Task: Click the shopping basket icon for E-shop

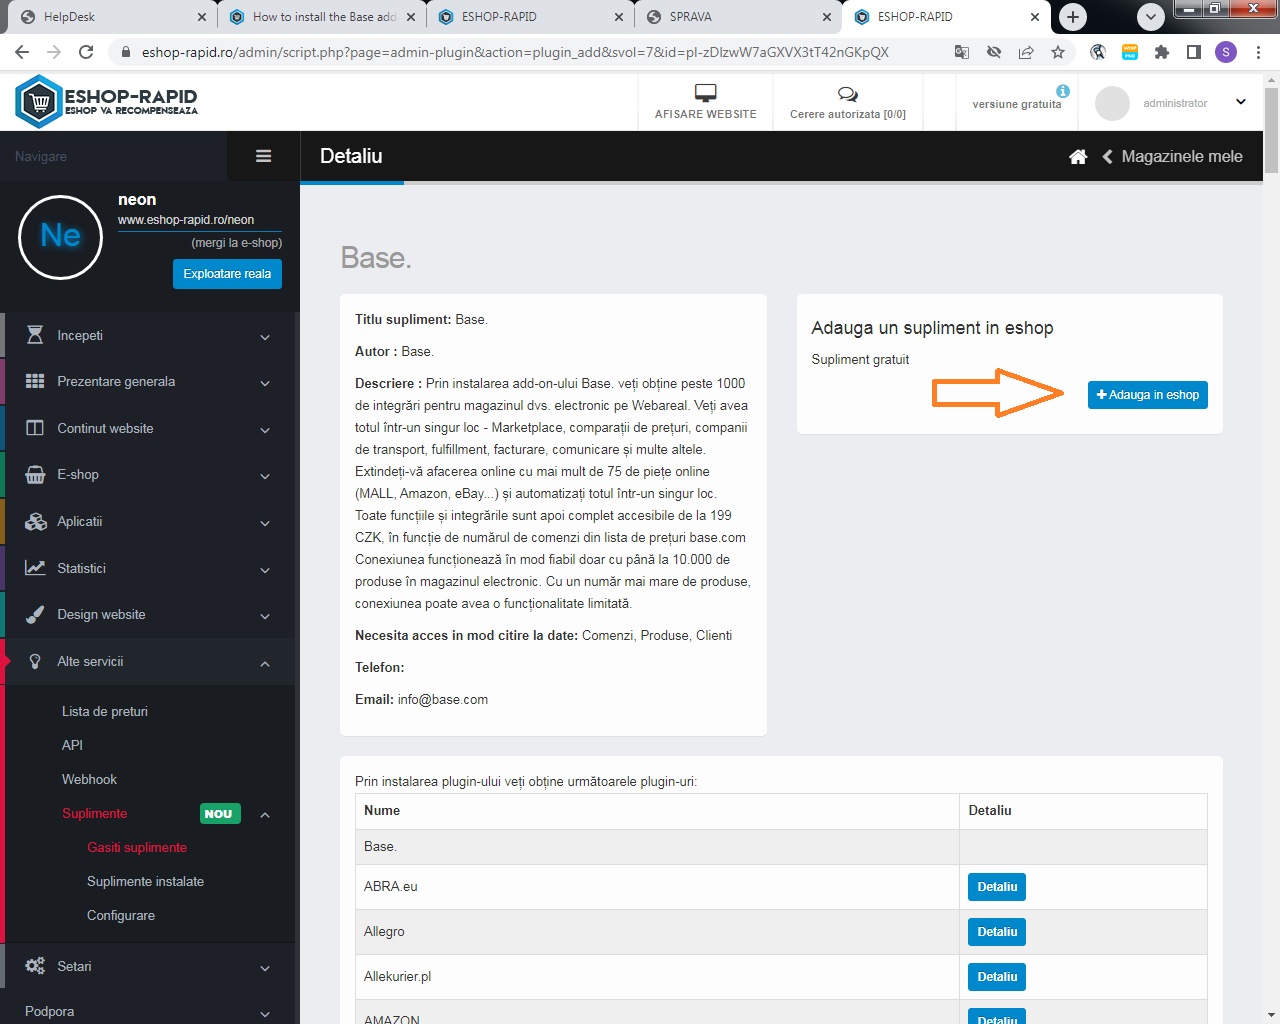Action: pyautogui.click(x=35, y=475)
